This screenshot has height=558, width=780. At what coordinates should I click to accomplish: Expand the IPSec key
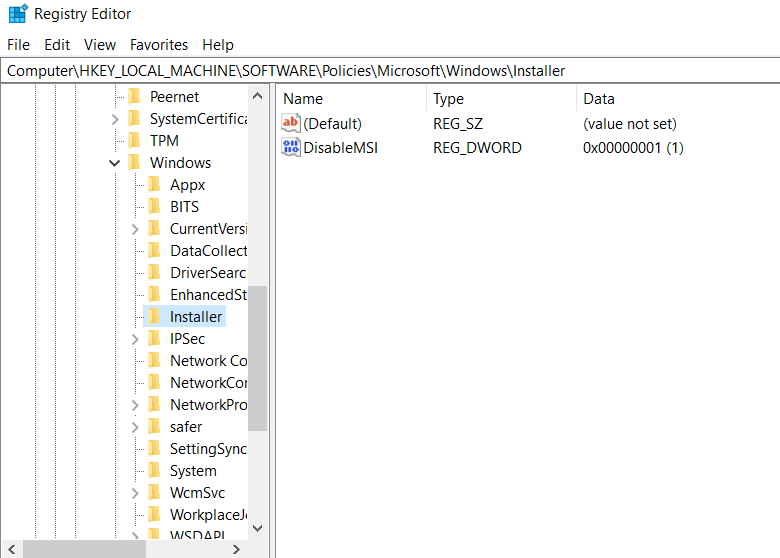[135, 339]
